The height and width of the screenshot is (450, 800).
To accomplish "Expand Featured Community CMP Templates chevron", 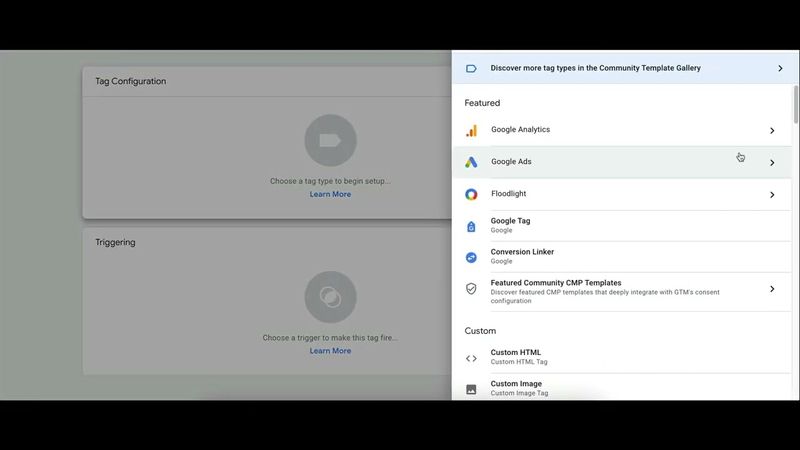I will click(772, 289).
